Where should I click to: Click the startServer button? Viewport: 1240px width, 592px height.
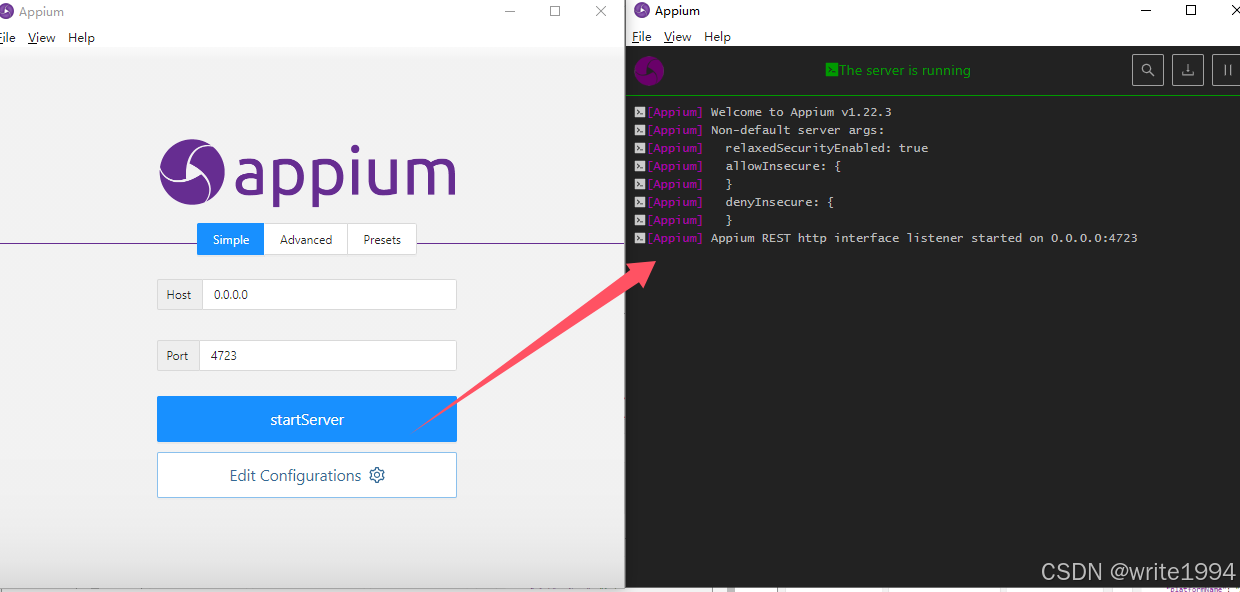[x=307, y=419]
